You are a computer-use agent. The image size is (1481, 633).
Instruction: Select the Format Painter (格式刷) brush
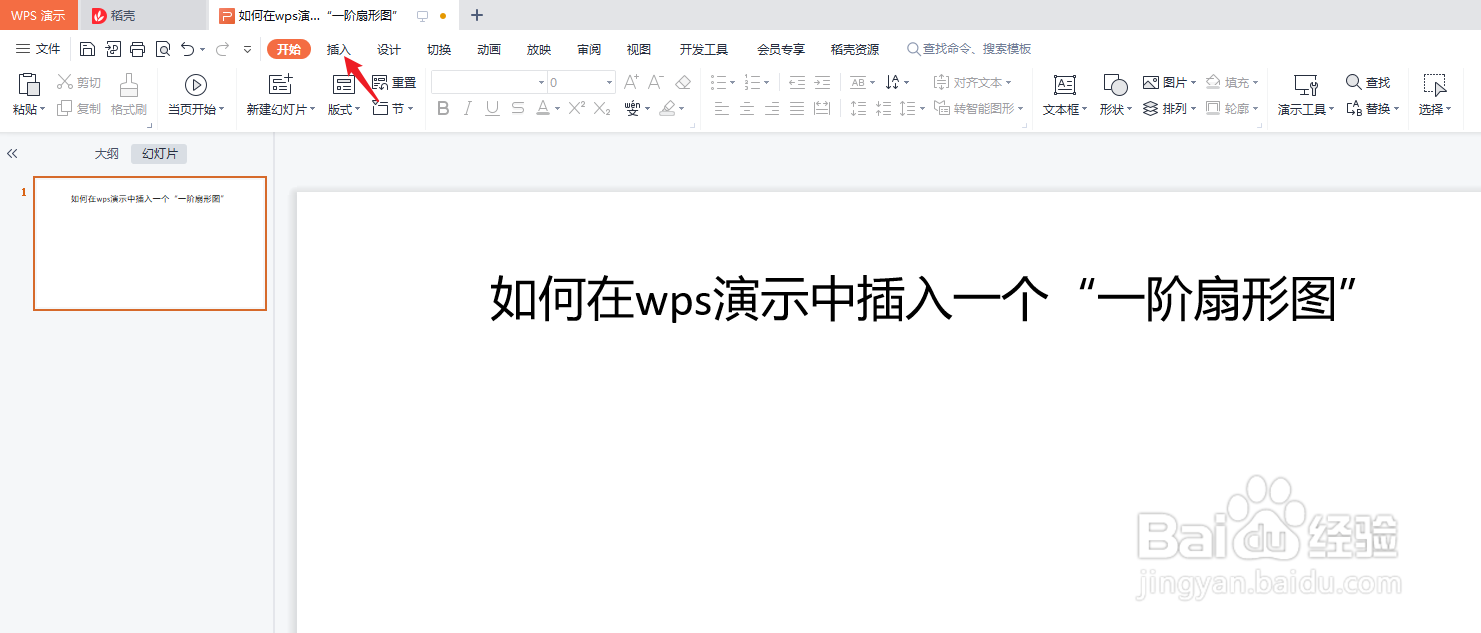(129, 85)
